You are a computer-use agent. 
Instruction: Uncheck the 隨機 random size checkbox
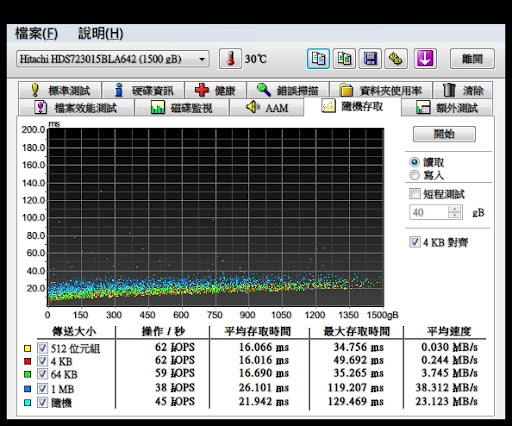tap(42, 402)
